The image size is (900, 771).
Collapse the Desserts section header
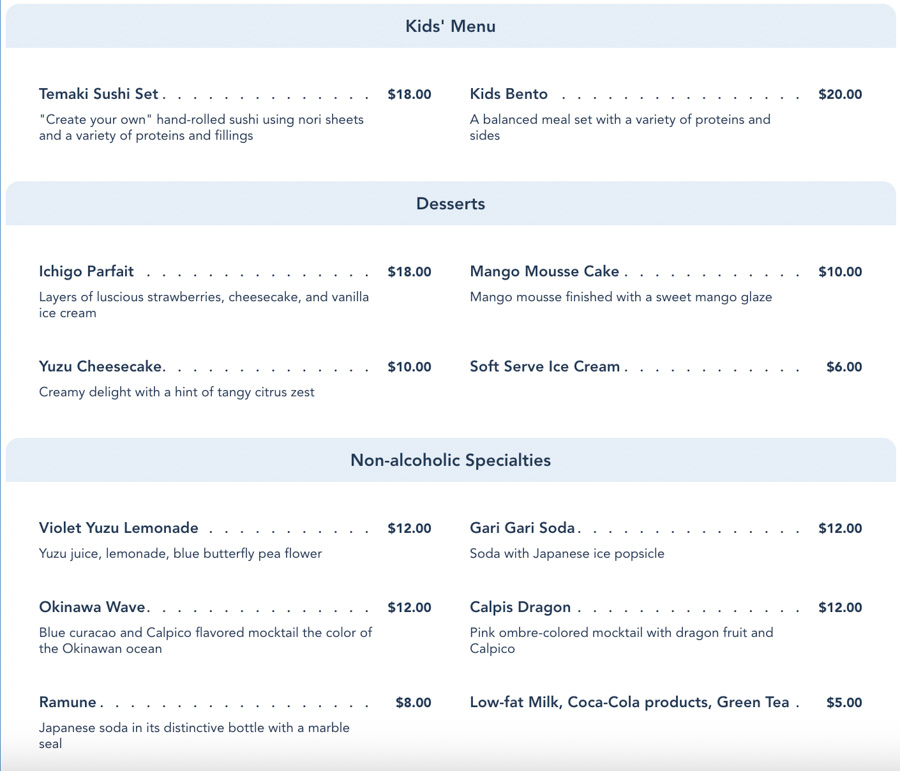(450, 204)
